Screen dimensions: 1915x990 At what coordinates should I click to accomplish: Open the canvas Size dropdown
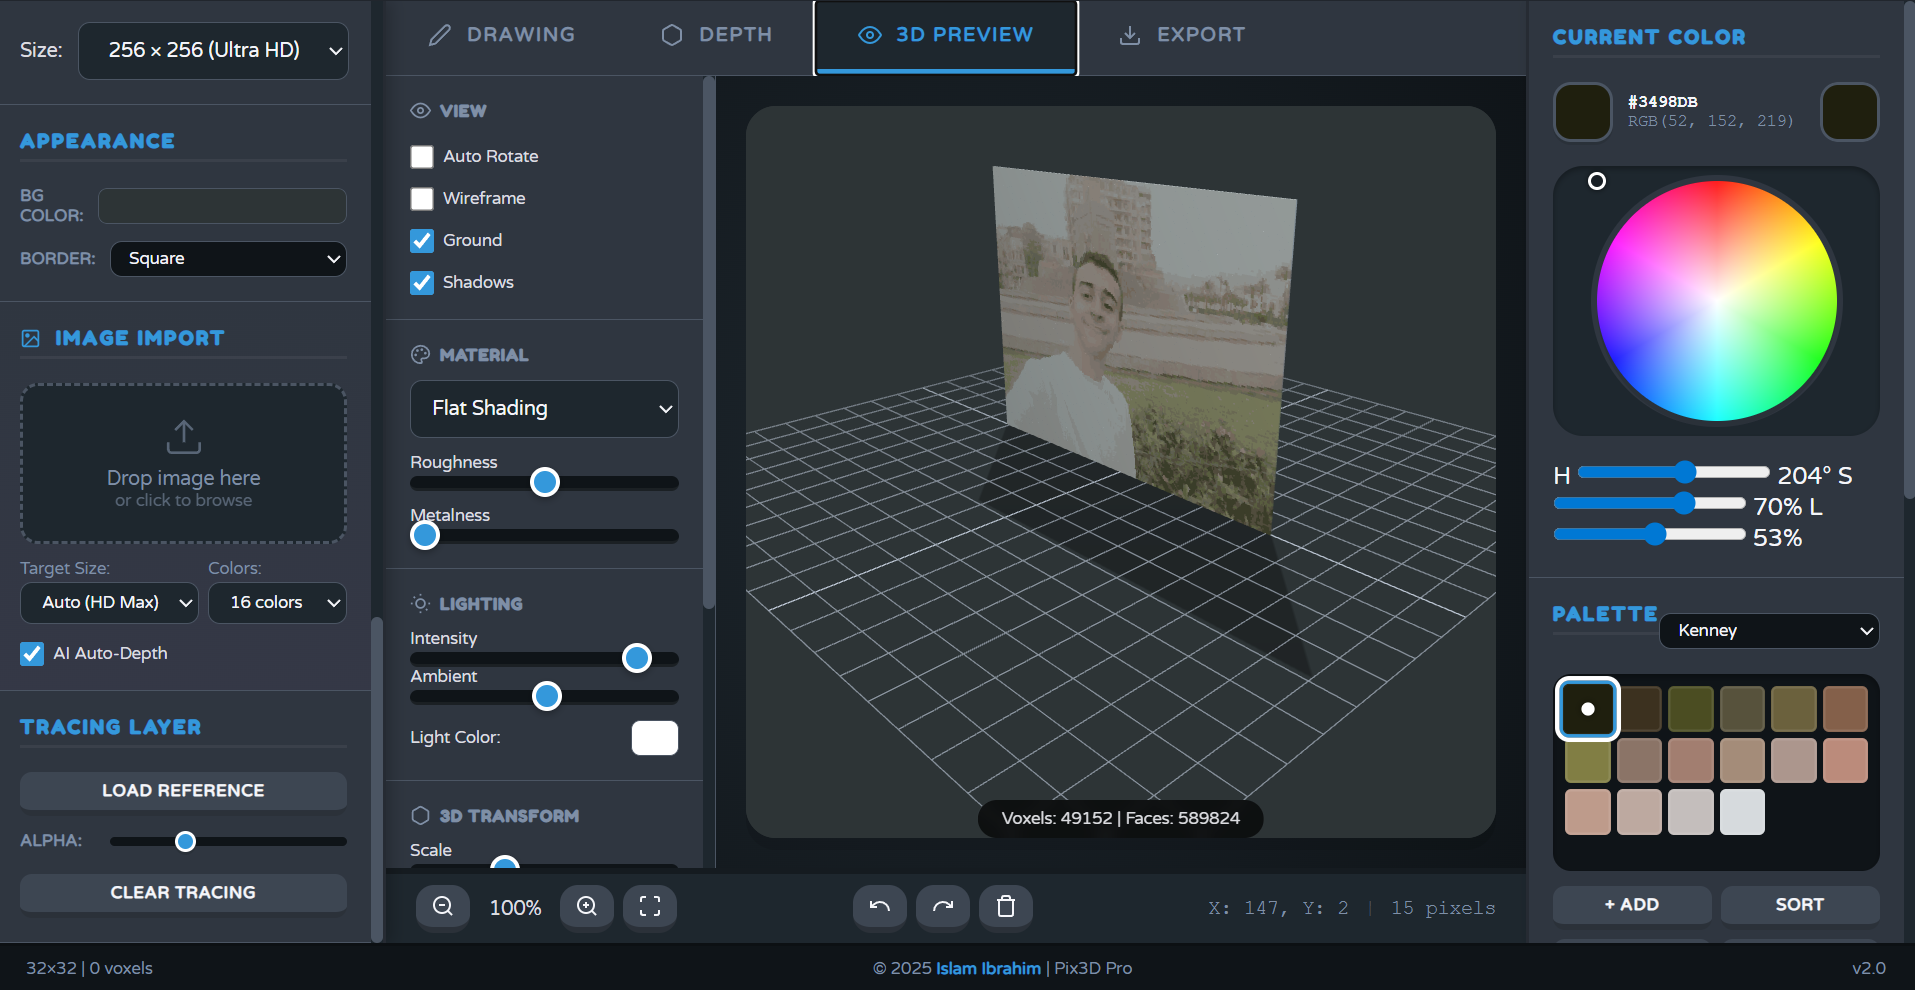(x=214, y=51)
